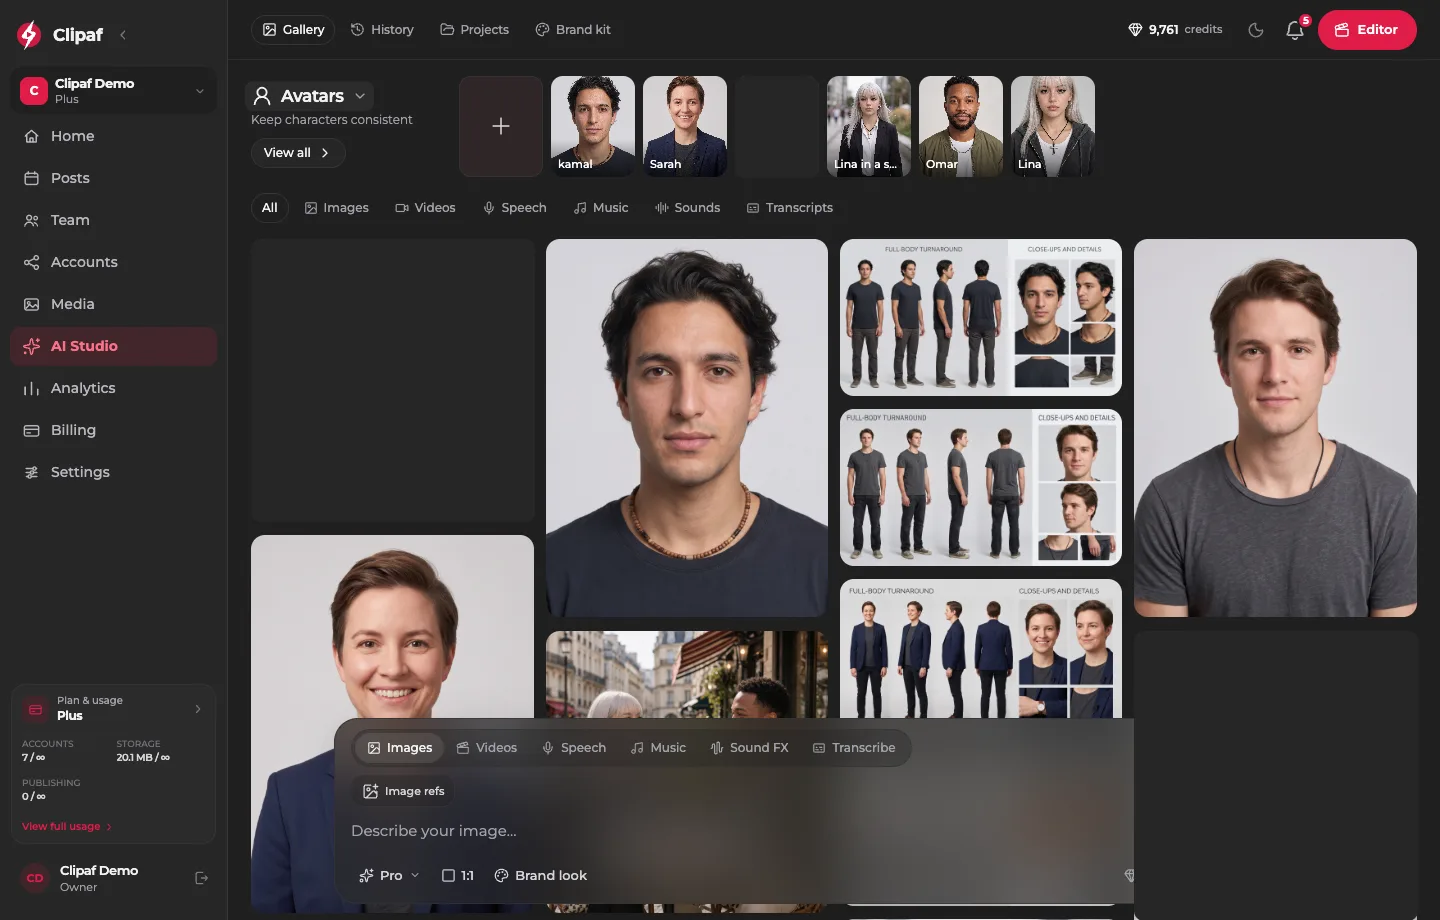The height and width of the screenshot is (920, 1440).
Task: Click the Clipaf lightning logo icon
Action: point(29,34)
